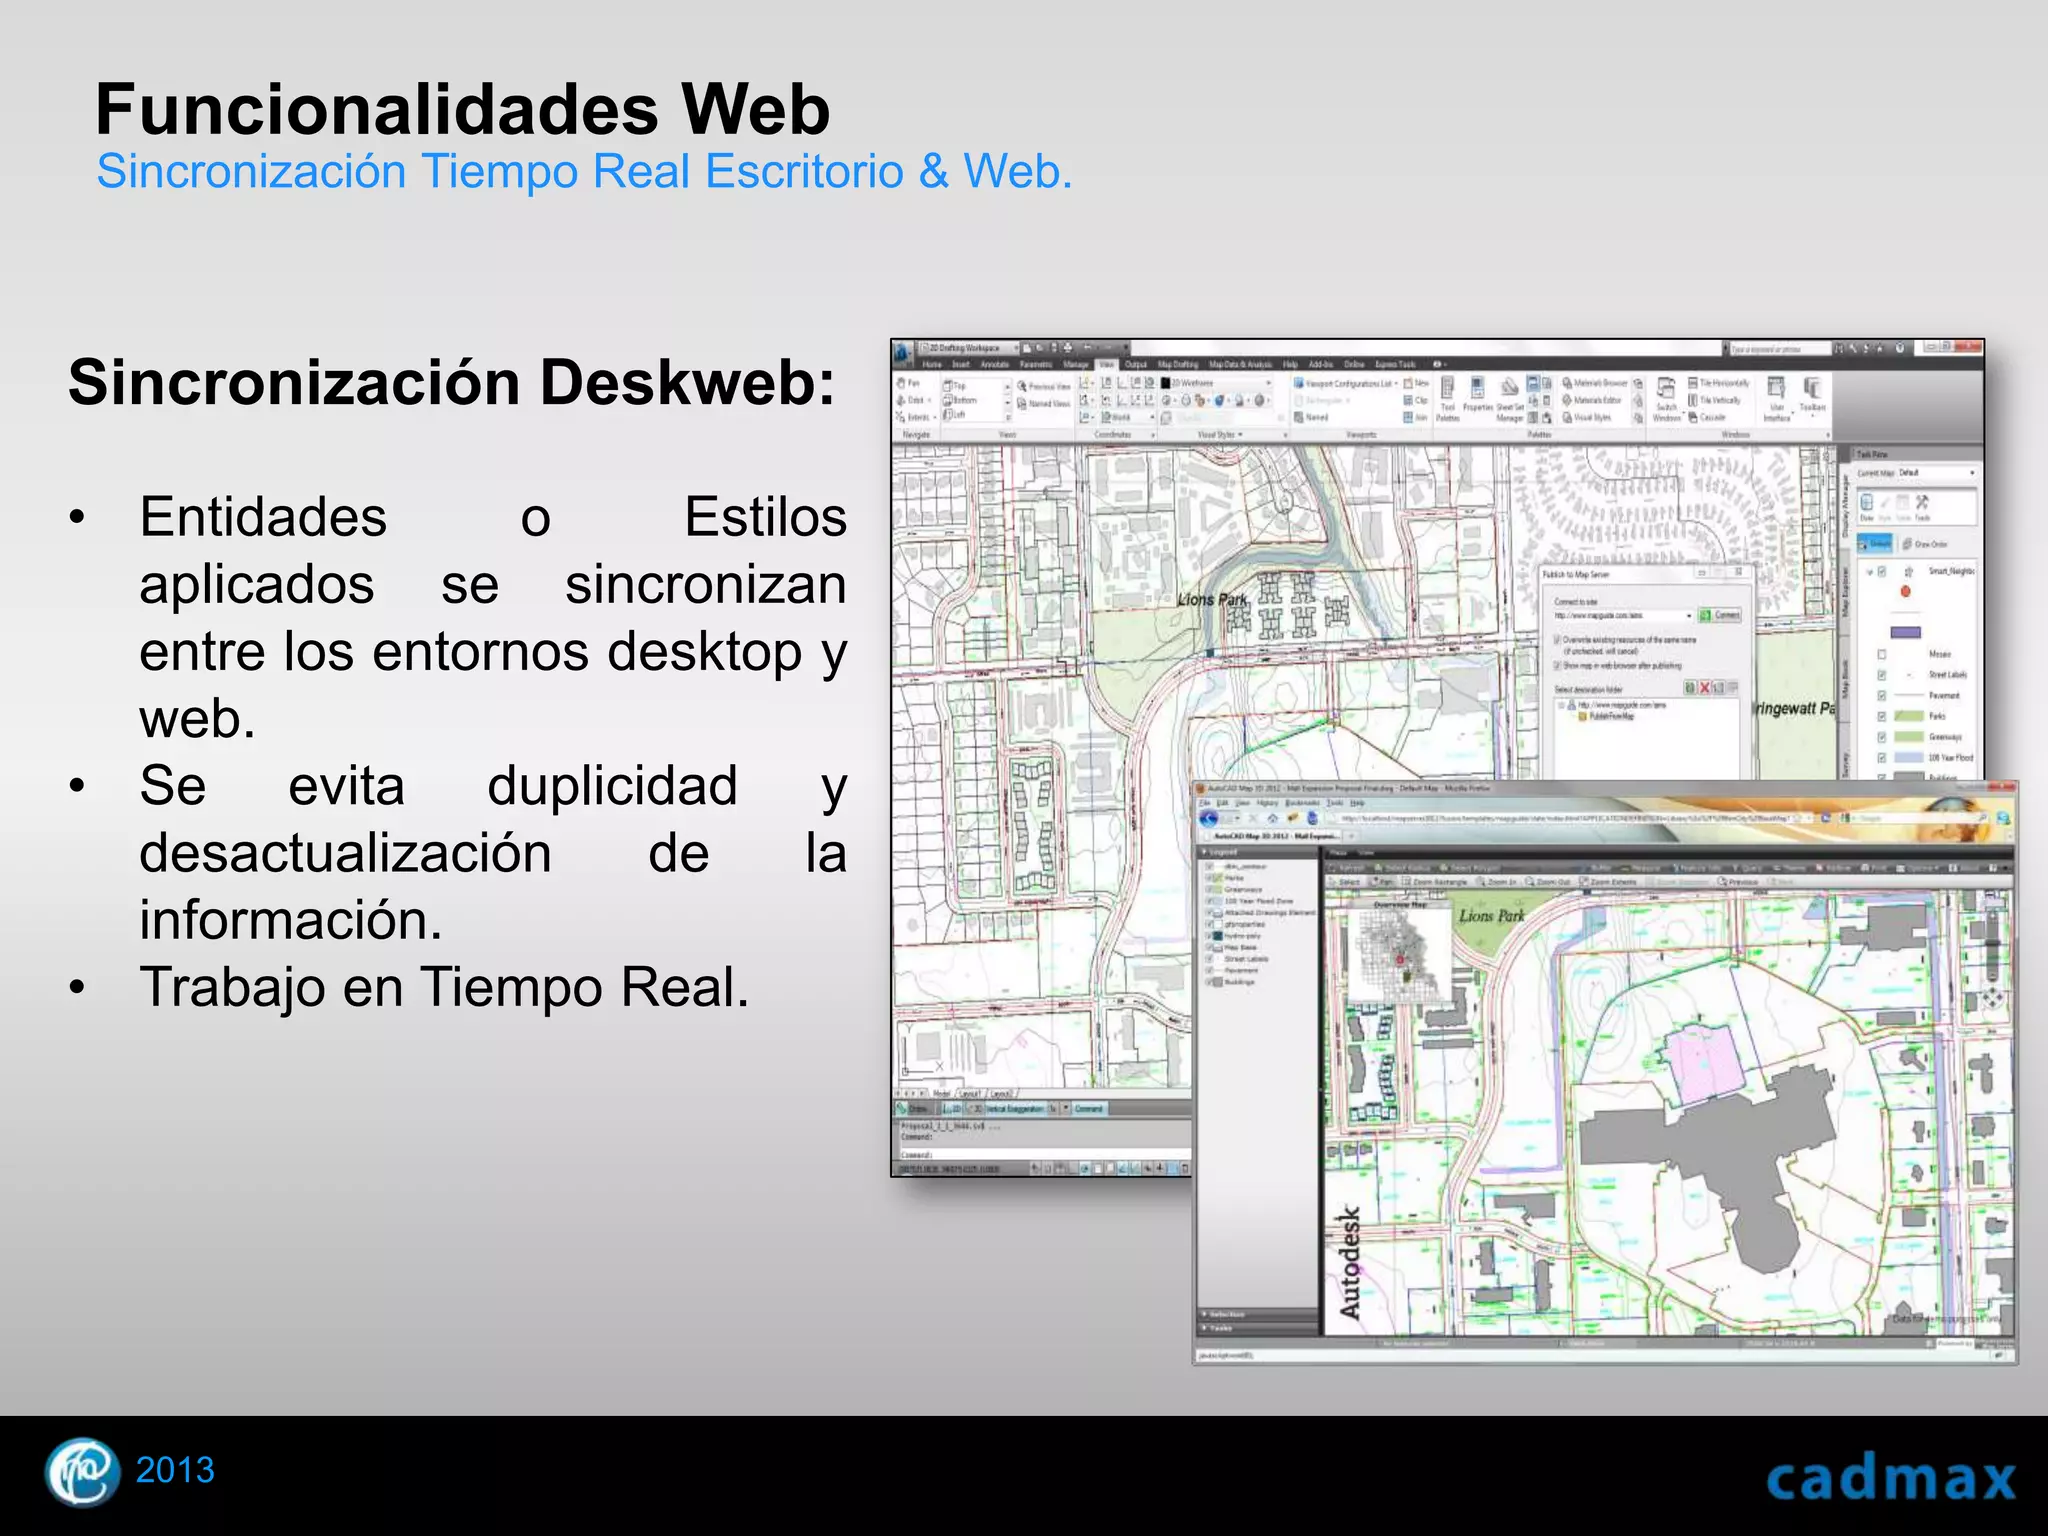Click the Switch Windows ribbon icon
This screenshot has height=1536, width=2048.
1666,398
